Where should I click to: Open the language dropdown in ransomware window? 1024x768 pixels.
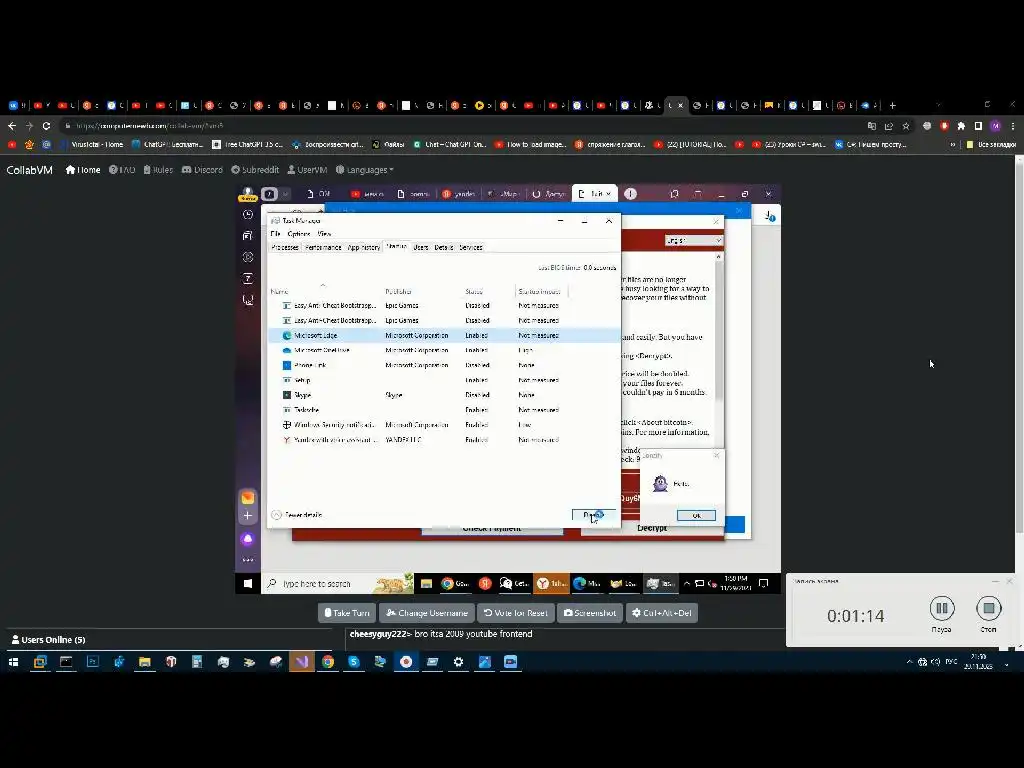694,241
